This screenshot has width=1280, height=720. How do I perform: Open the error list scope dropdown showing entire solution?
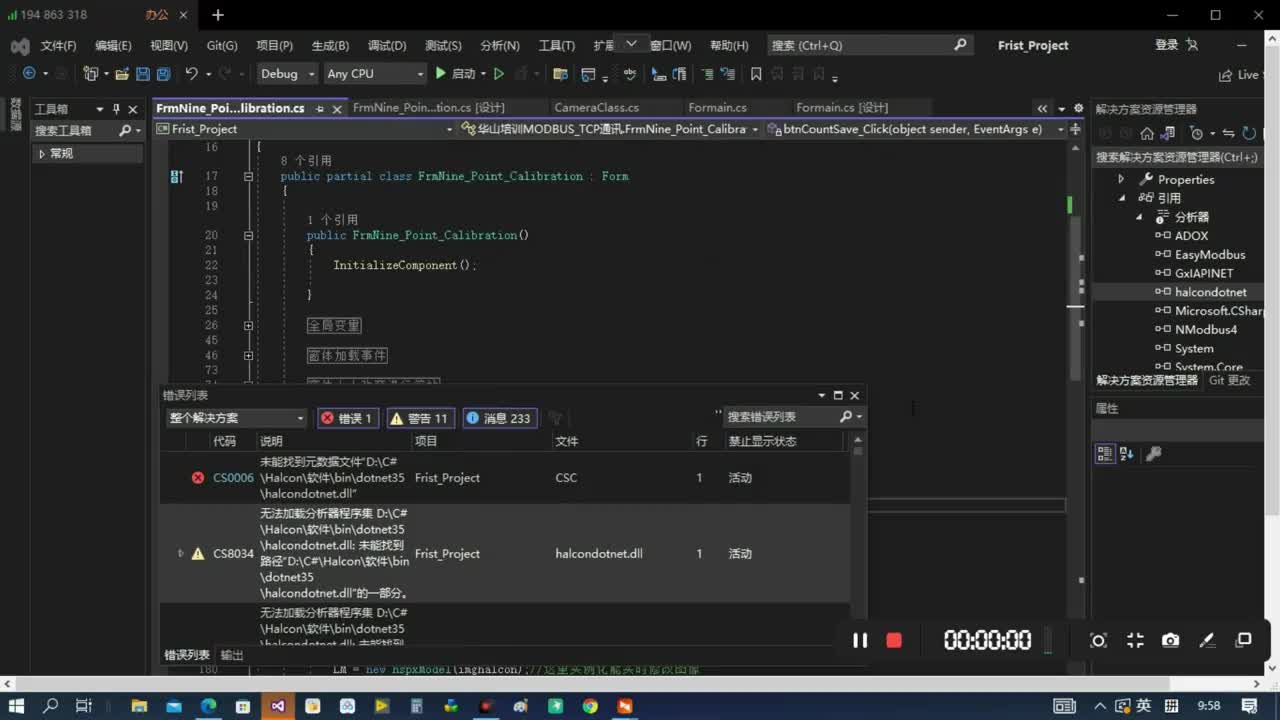[236, 418]
